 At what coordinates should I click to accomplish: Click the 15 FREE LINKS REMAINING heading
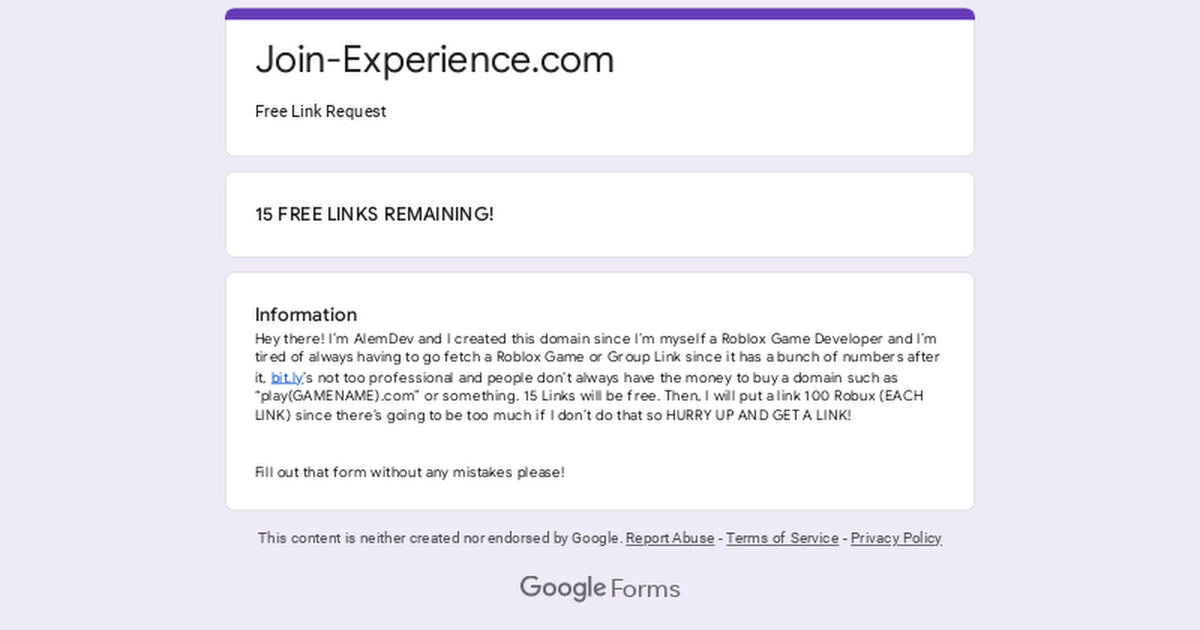(374, 215)
